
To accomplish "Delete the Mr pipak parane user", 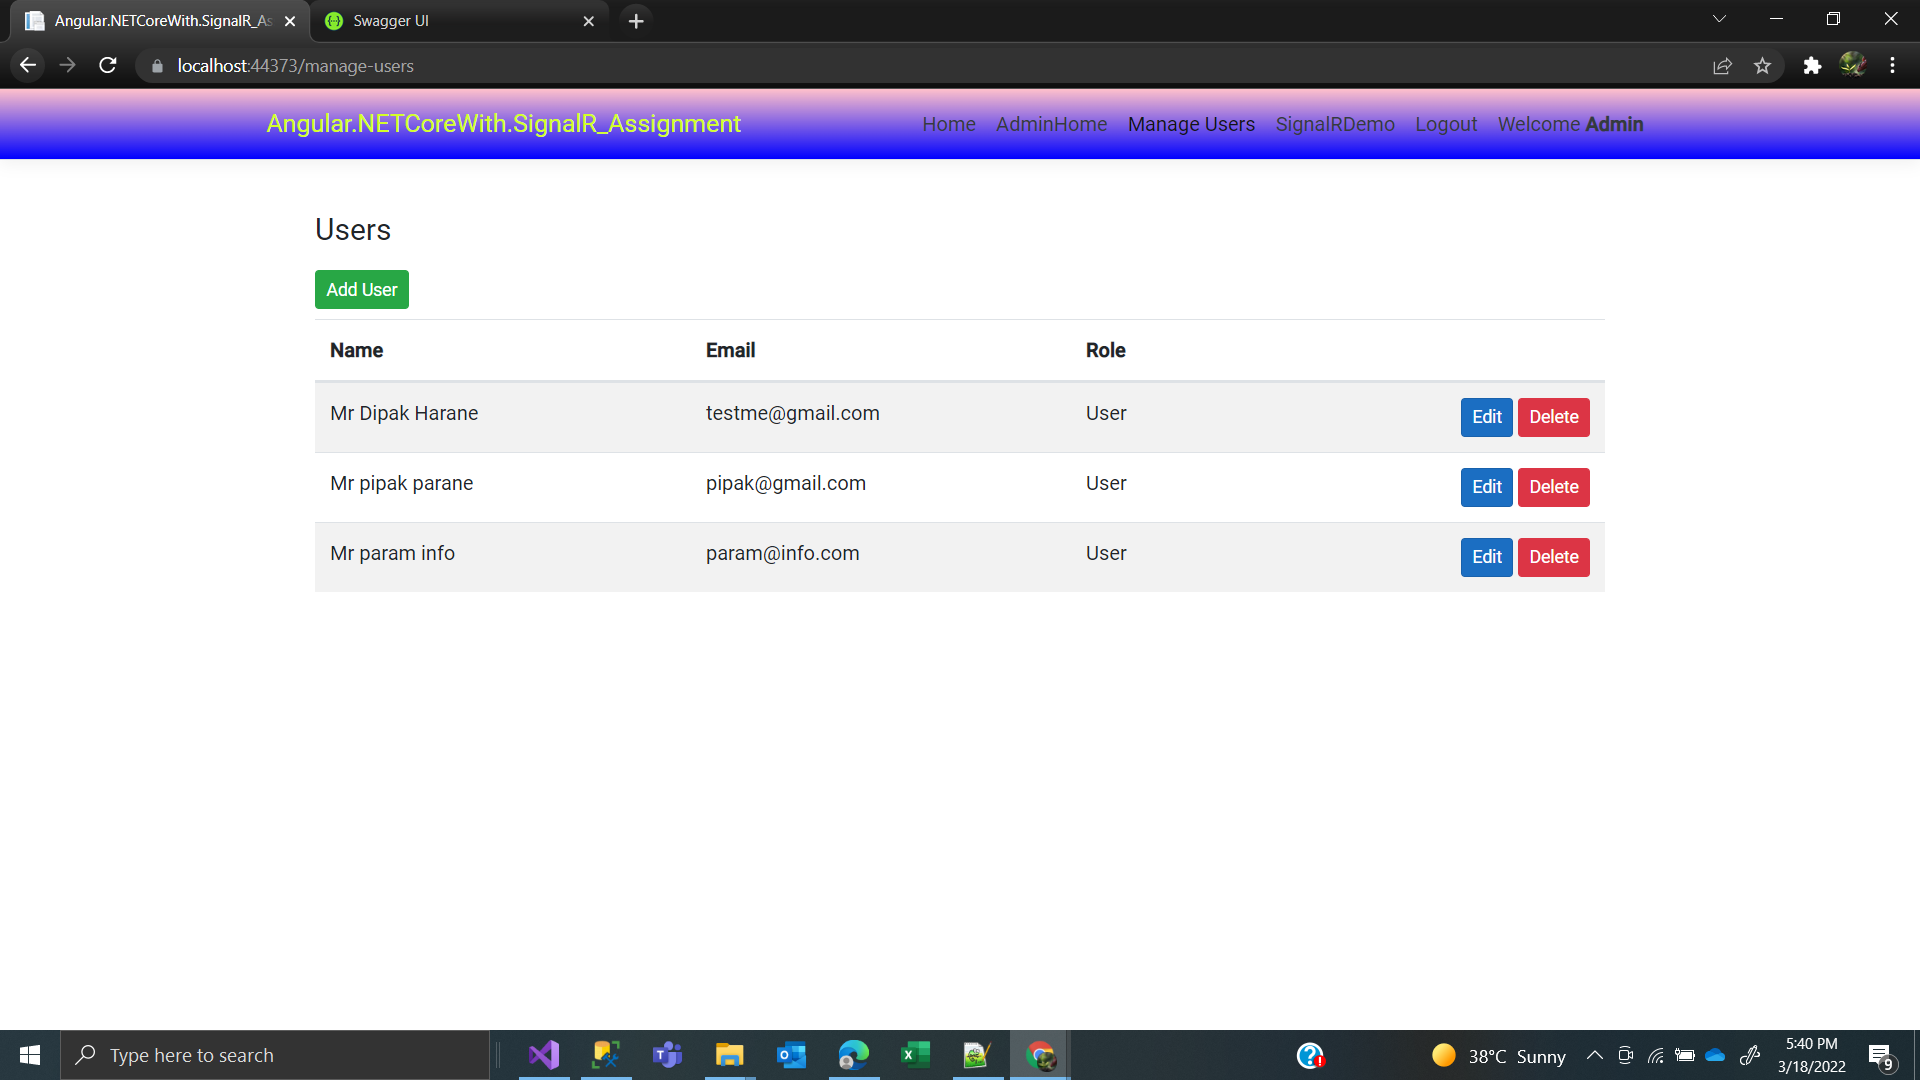I will click(1553, 487).
